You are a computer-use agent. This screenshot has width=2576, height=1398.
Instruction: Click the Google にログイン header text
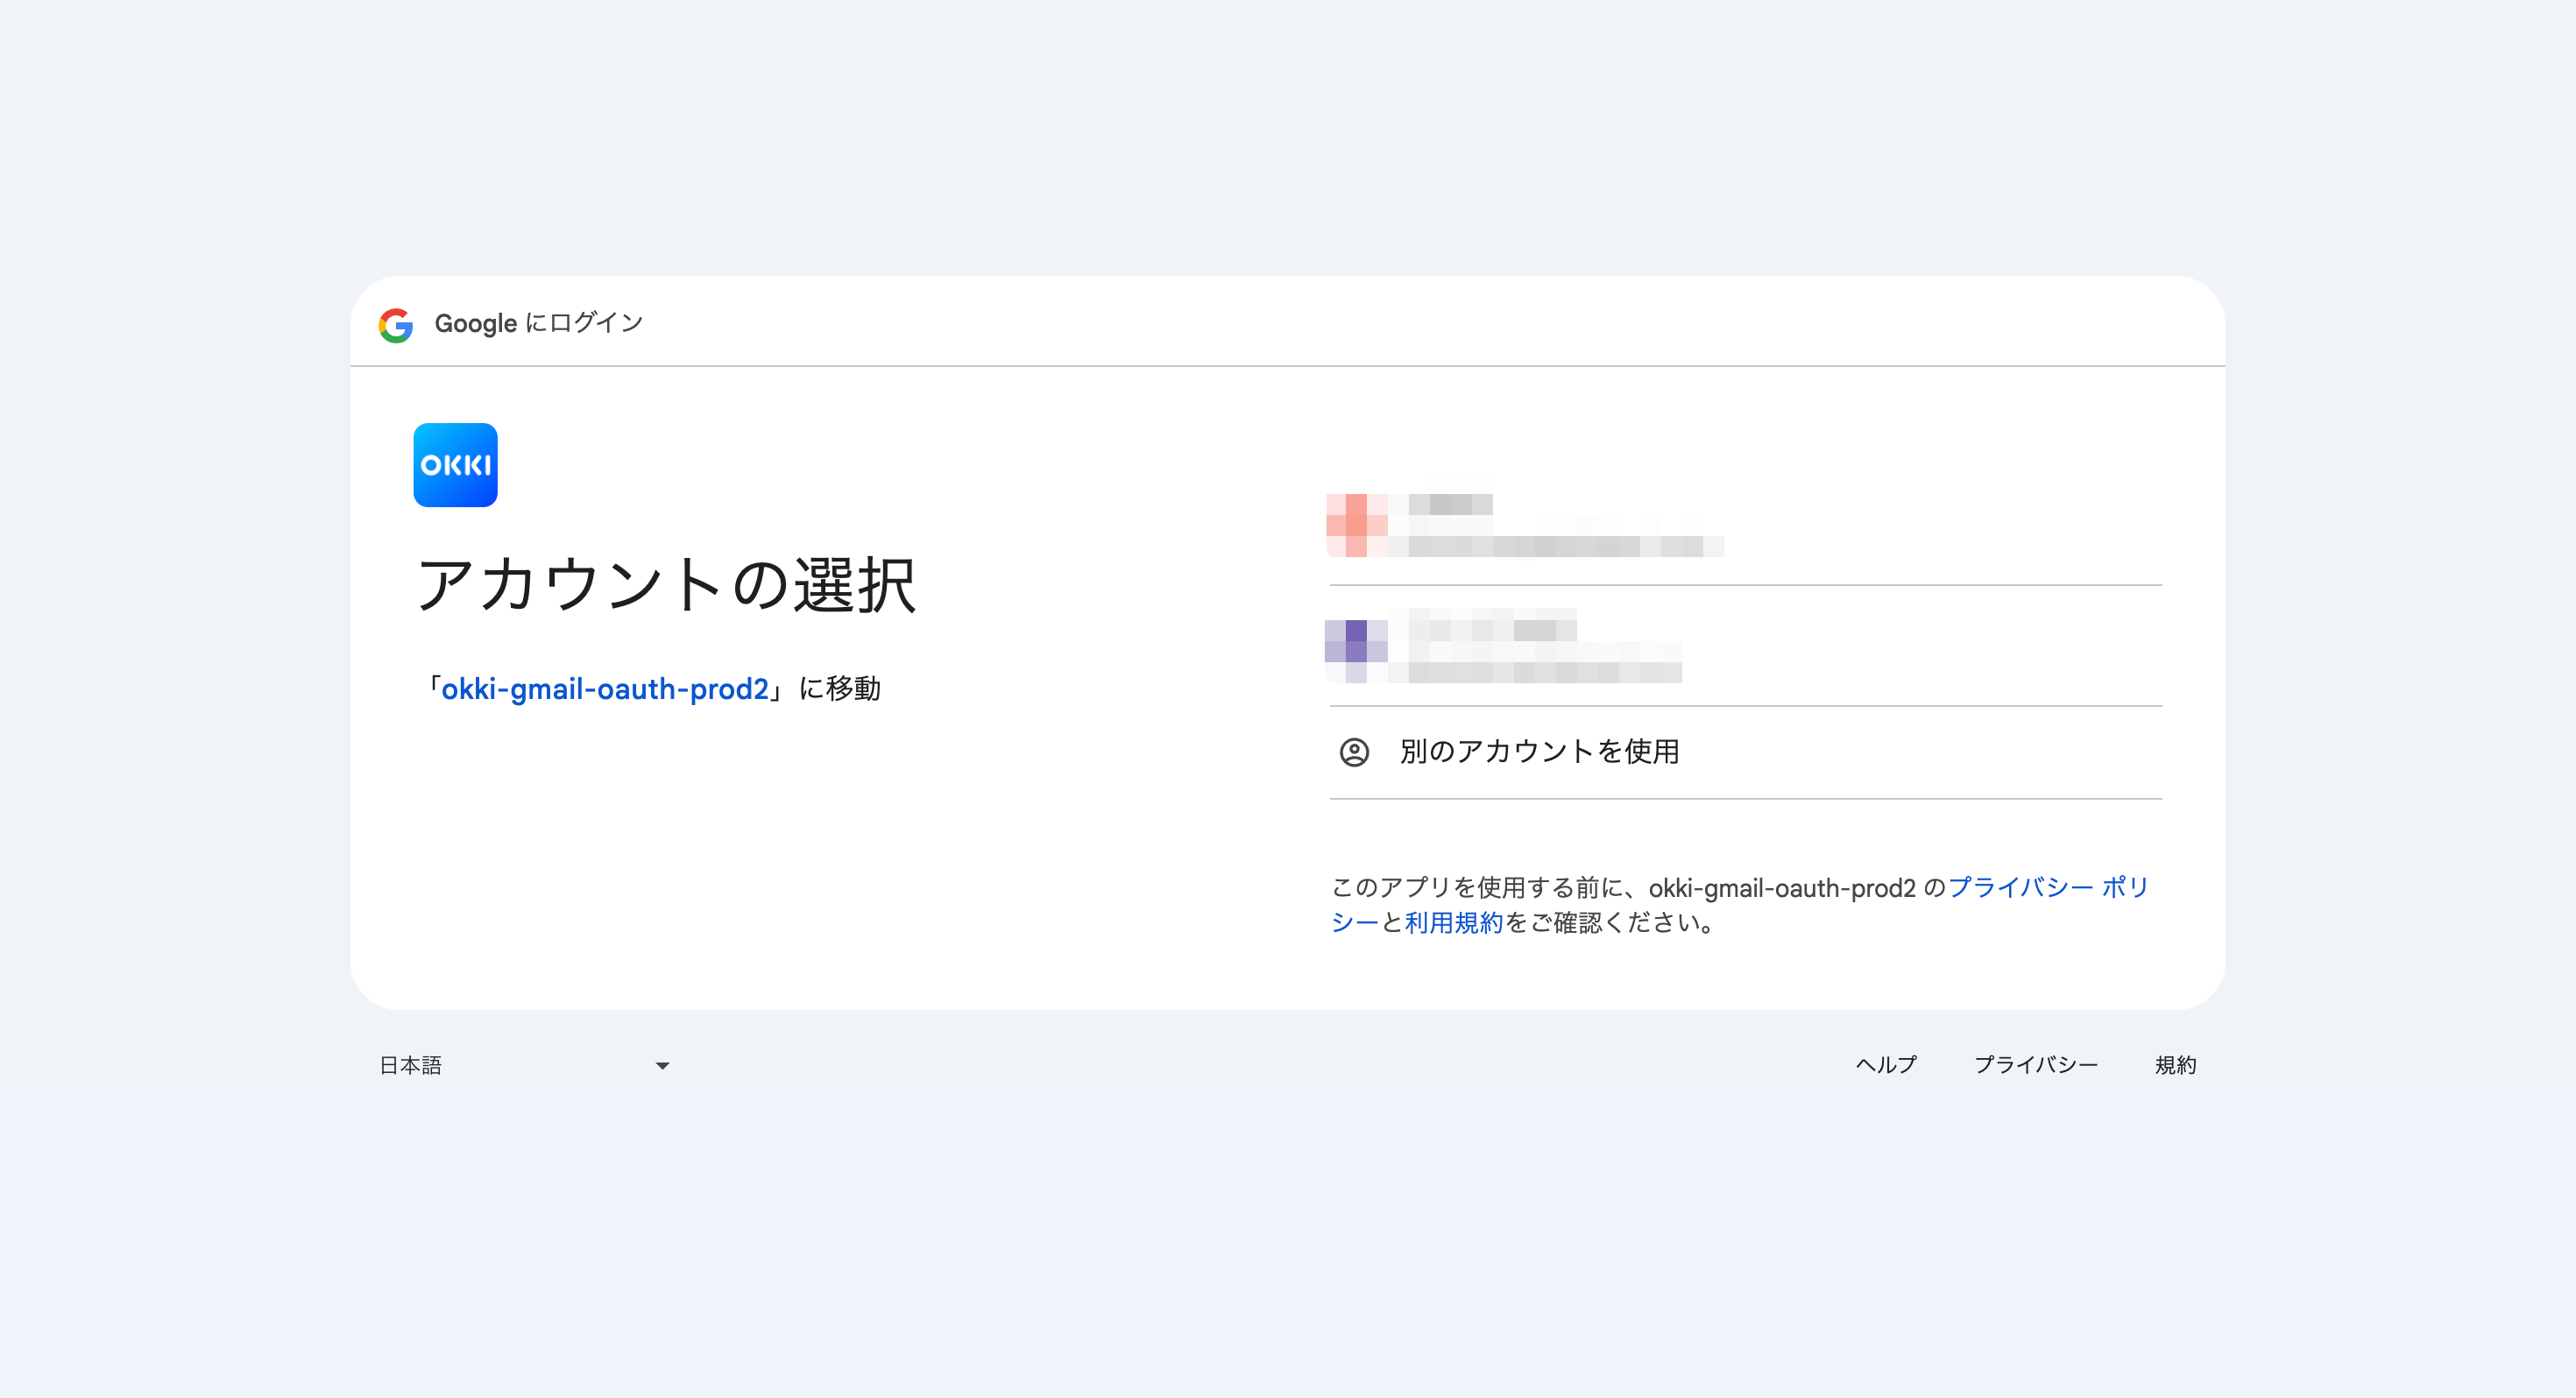click(x=539, y=323)
